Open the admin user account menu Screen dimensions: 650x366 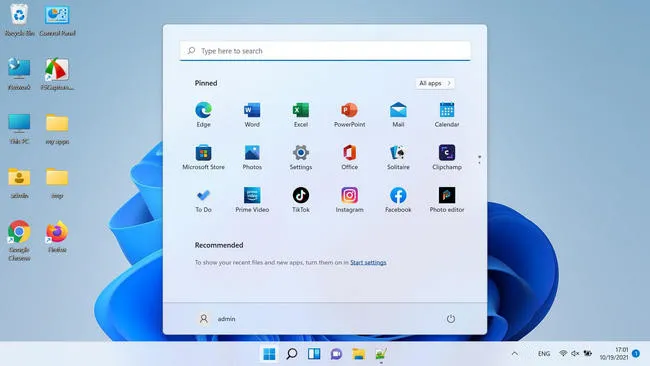[x=217, y=319]
